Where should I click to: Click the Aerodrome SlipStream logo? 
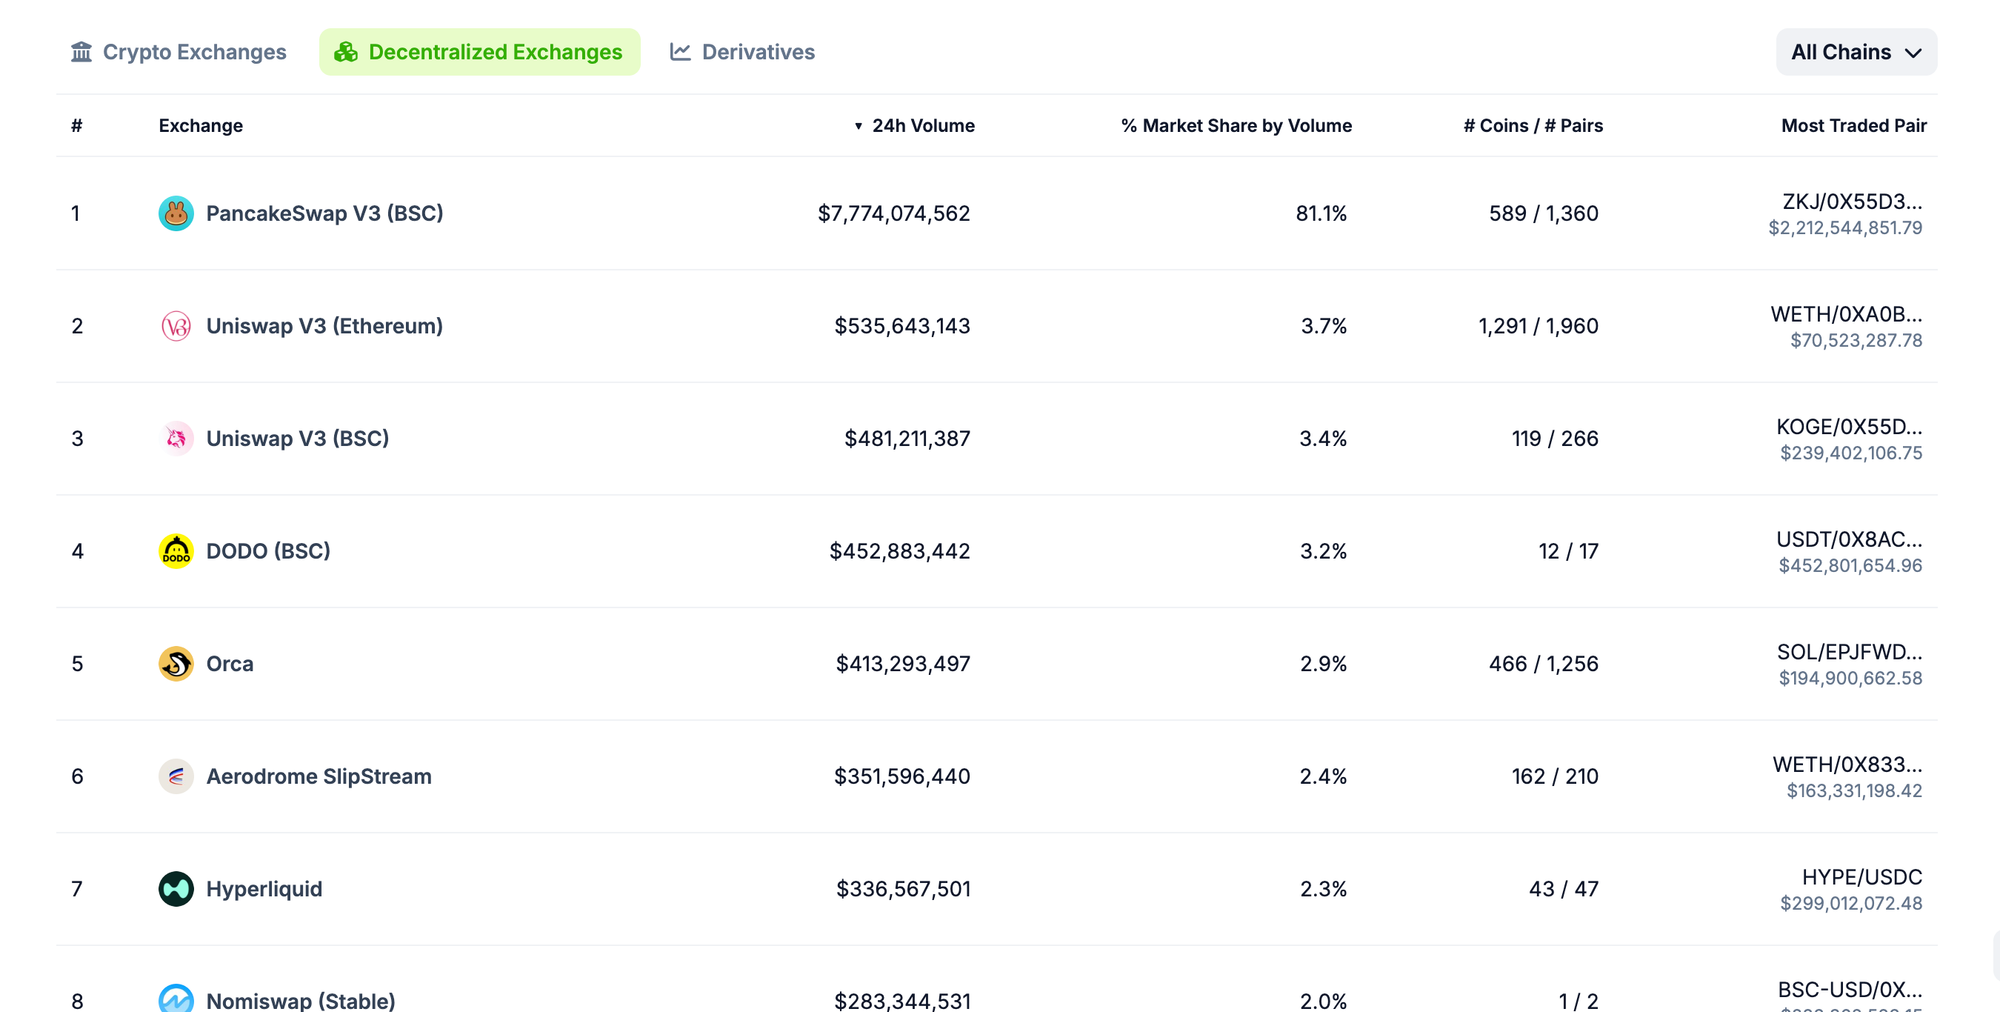click(176, 776)
